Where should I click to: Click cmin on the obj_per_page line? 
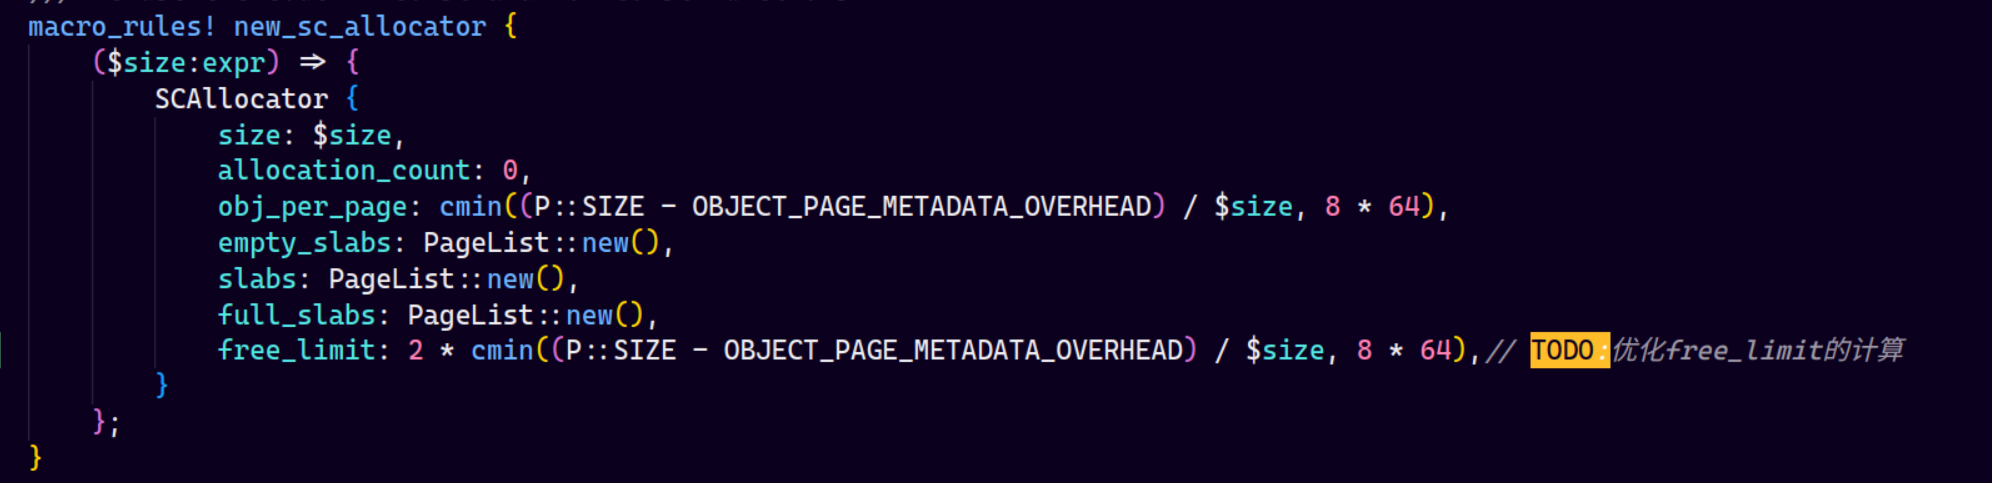point(471,207)
